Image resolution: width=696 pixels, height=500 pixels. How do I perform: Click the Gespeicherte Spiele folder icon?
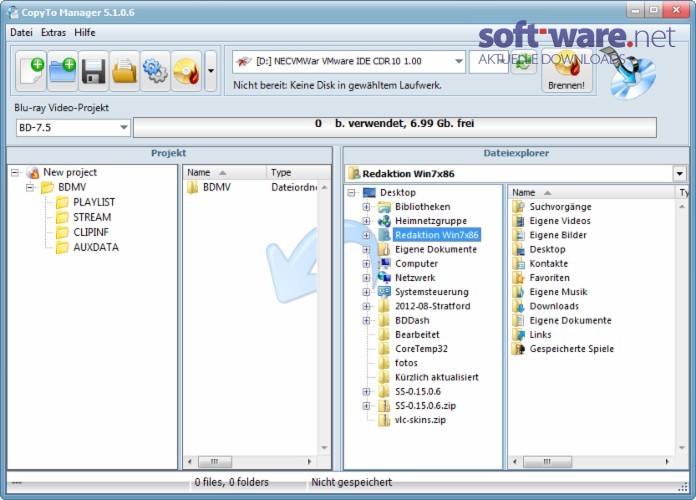click(518, 349)
